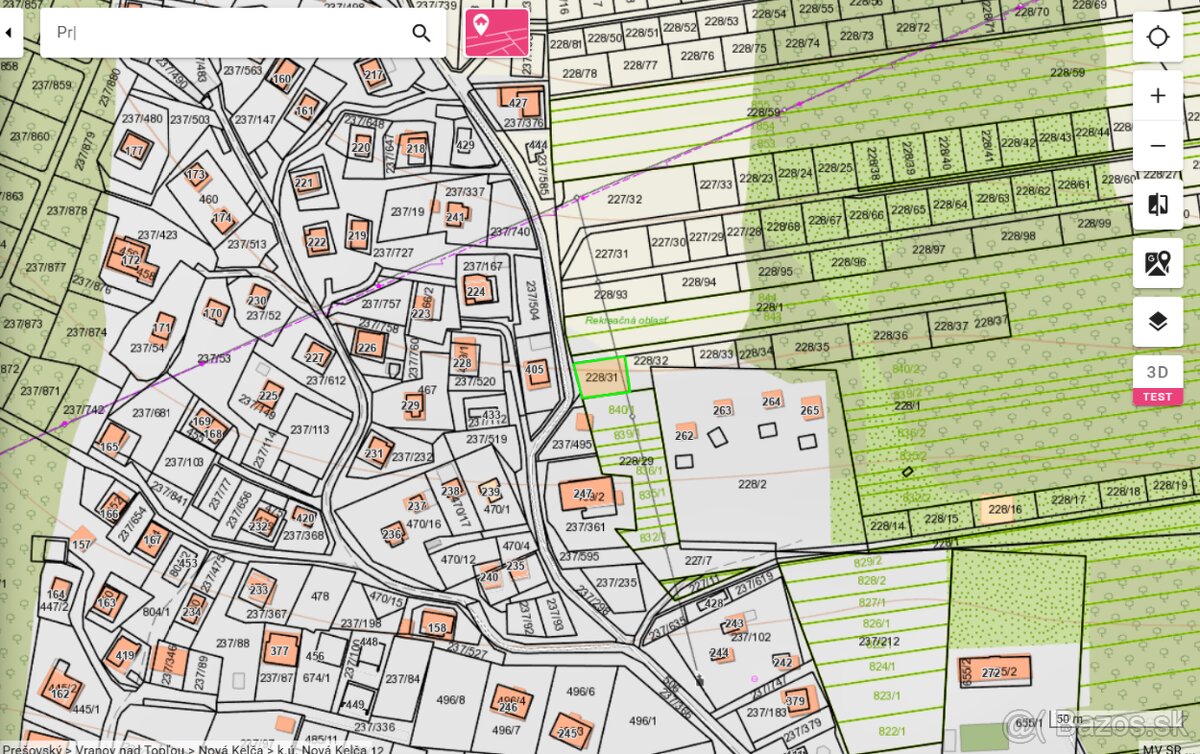The width and height of the screenshot is (1200, 754).
Task: Click parcel 228/2 on the map
Action: [x=752, y=484]
